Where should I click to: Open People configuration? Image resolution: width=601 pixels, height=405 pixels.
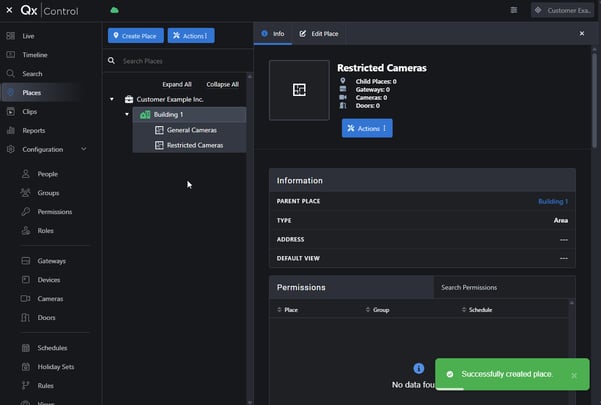(x=48, y=174)
